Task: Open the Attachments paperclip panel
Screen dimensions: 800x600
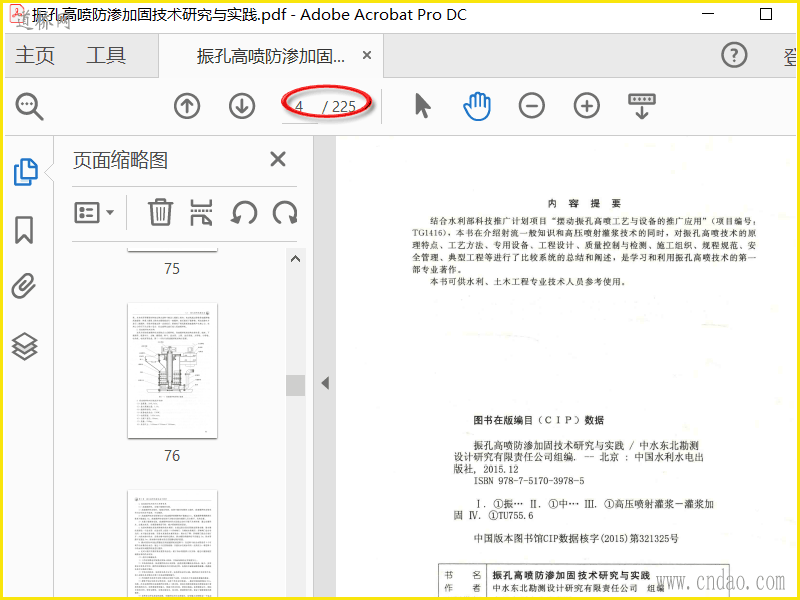Action: [x=24, y=287]
